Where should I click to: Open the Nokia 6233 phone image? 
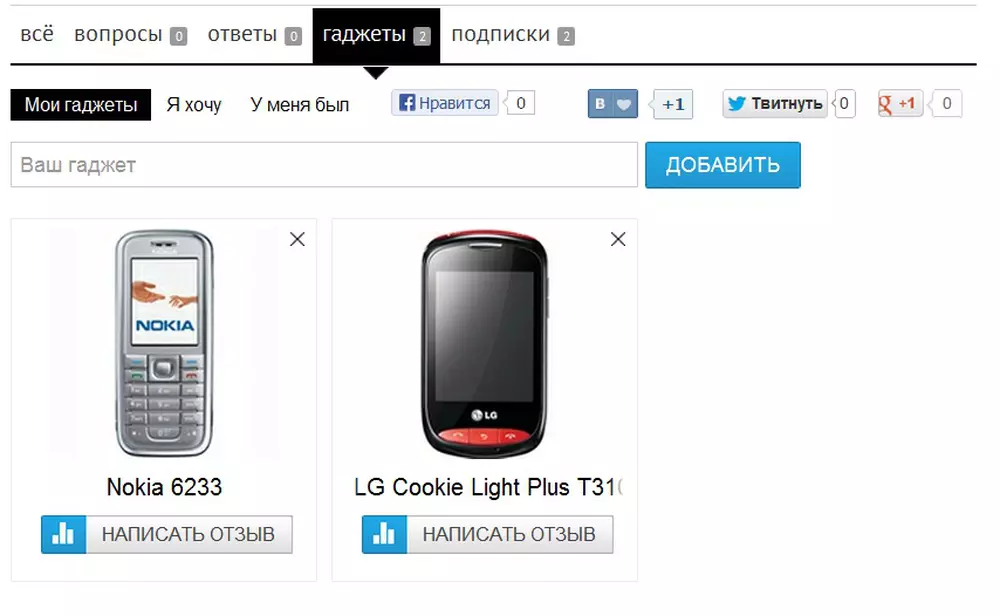click(164, 343)
